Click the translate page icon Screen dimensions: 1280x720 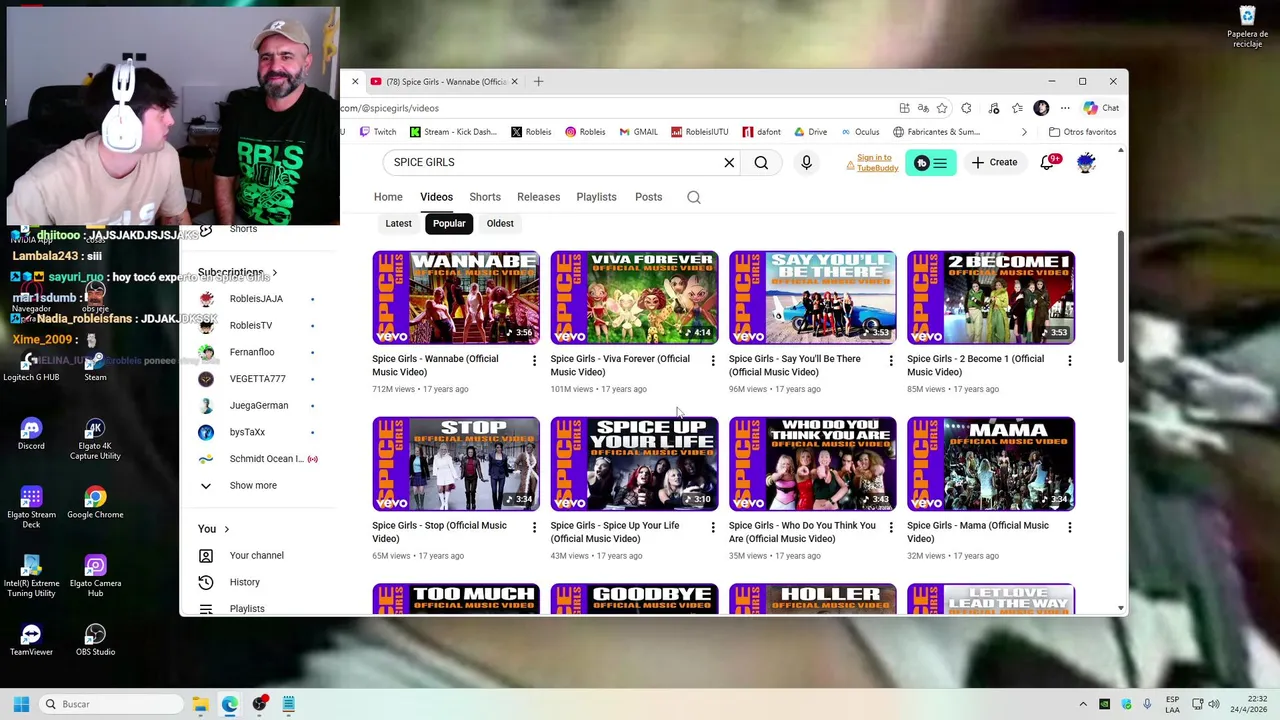pos(924,108)
